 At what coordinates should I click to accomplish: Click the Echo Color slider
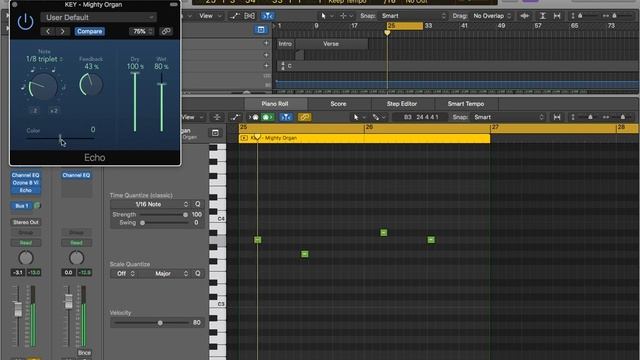(60, 138)
